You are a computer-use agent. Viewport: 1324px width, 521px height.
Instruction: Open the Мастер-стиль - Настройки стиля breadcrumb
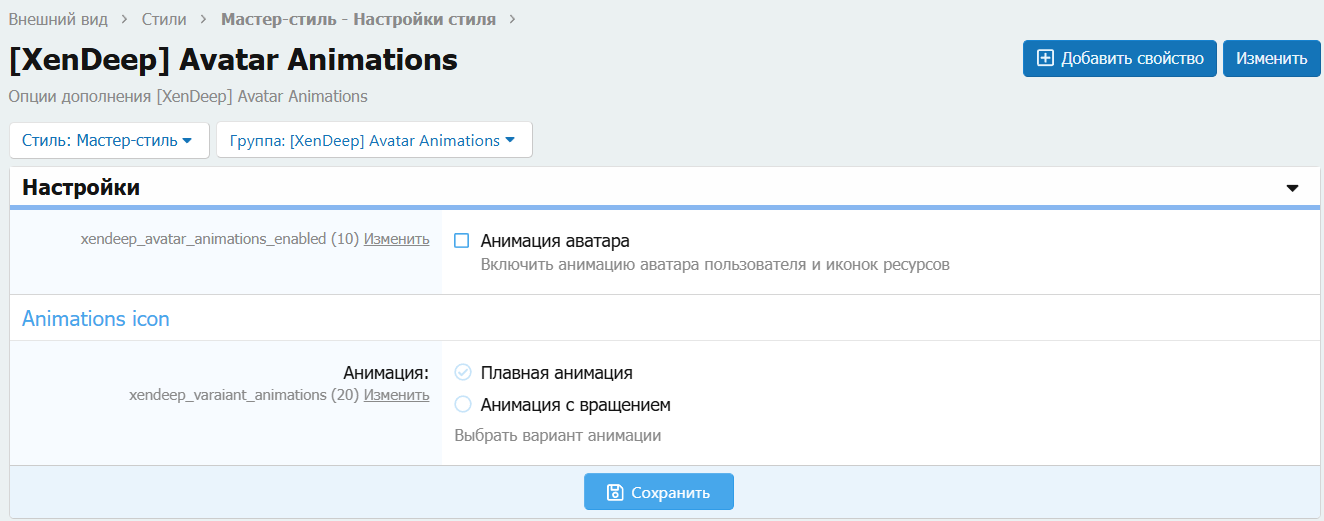point(358,19)
